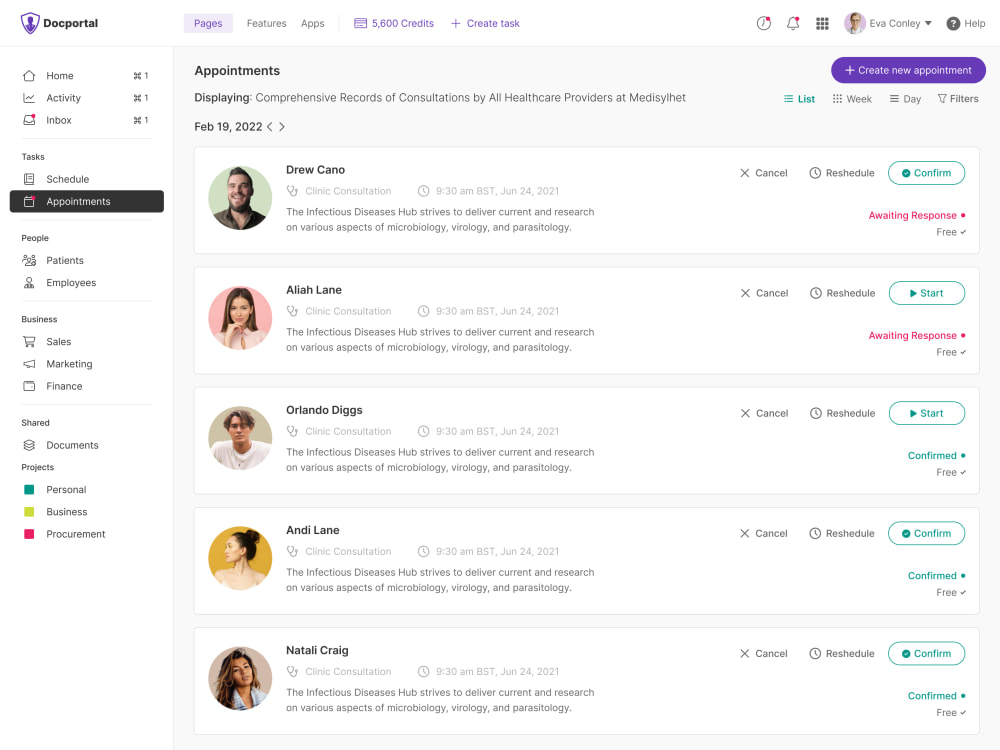Switch to the Apps tab
This screenshot has height=750, width=1000.
tap(312, 24)
